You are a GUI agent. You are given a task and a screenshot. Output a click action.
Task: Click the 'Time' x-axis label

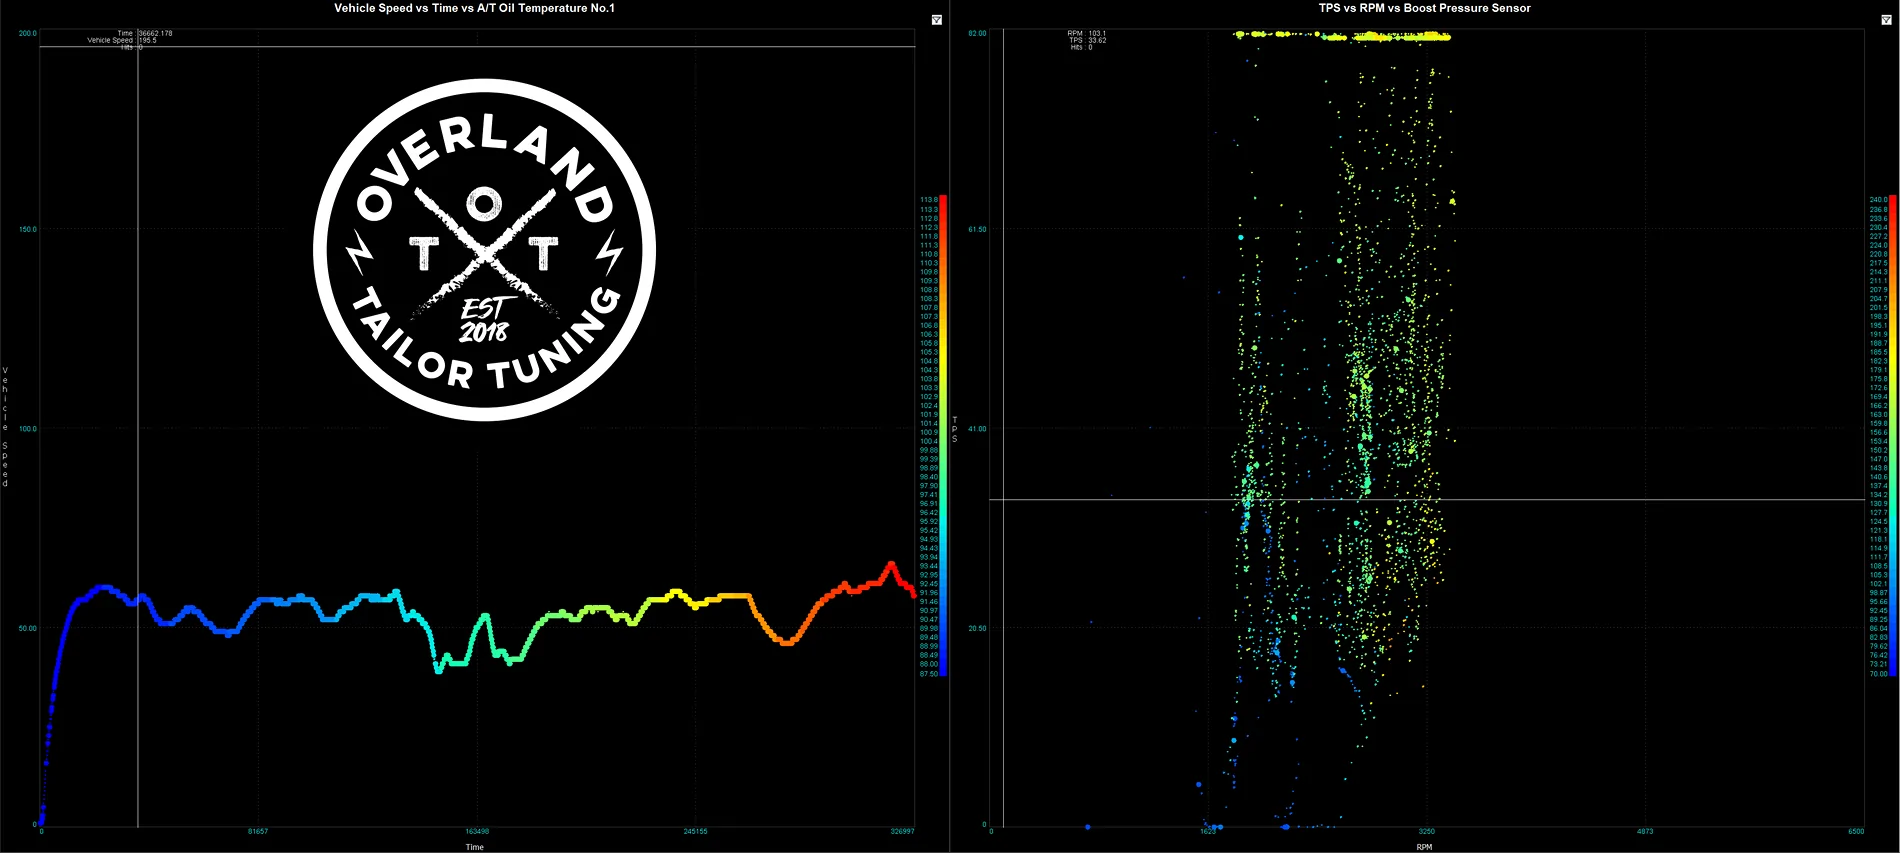pyautogui.click(x=475, y=847)
